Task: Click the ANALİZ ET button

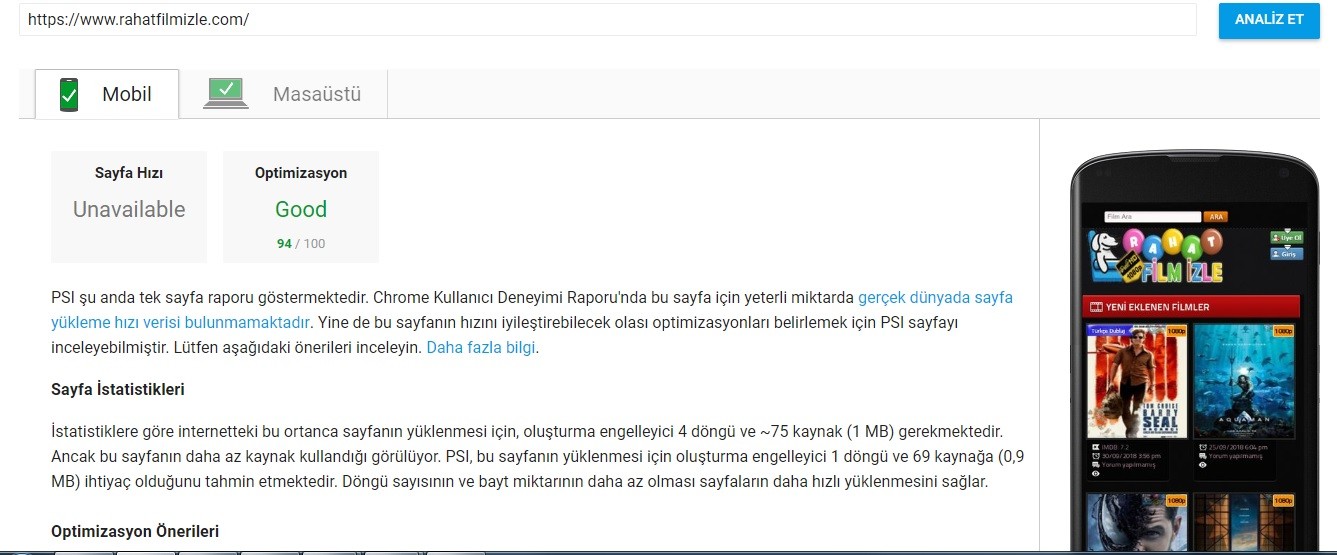Action: (x=1268, y=20)
